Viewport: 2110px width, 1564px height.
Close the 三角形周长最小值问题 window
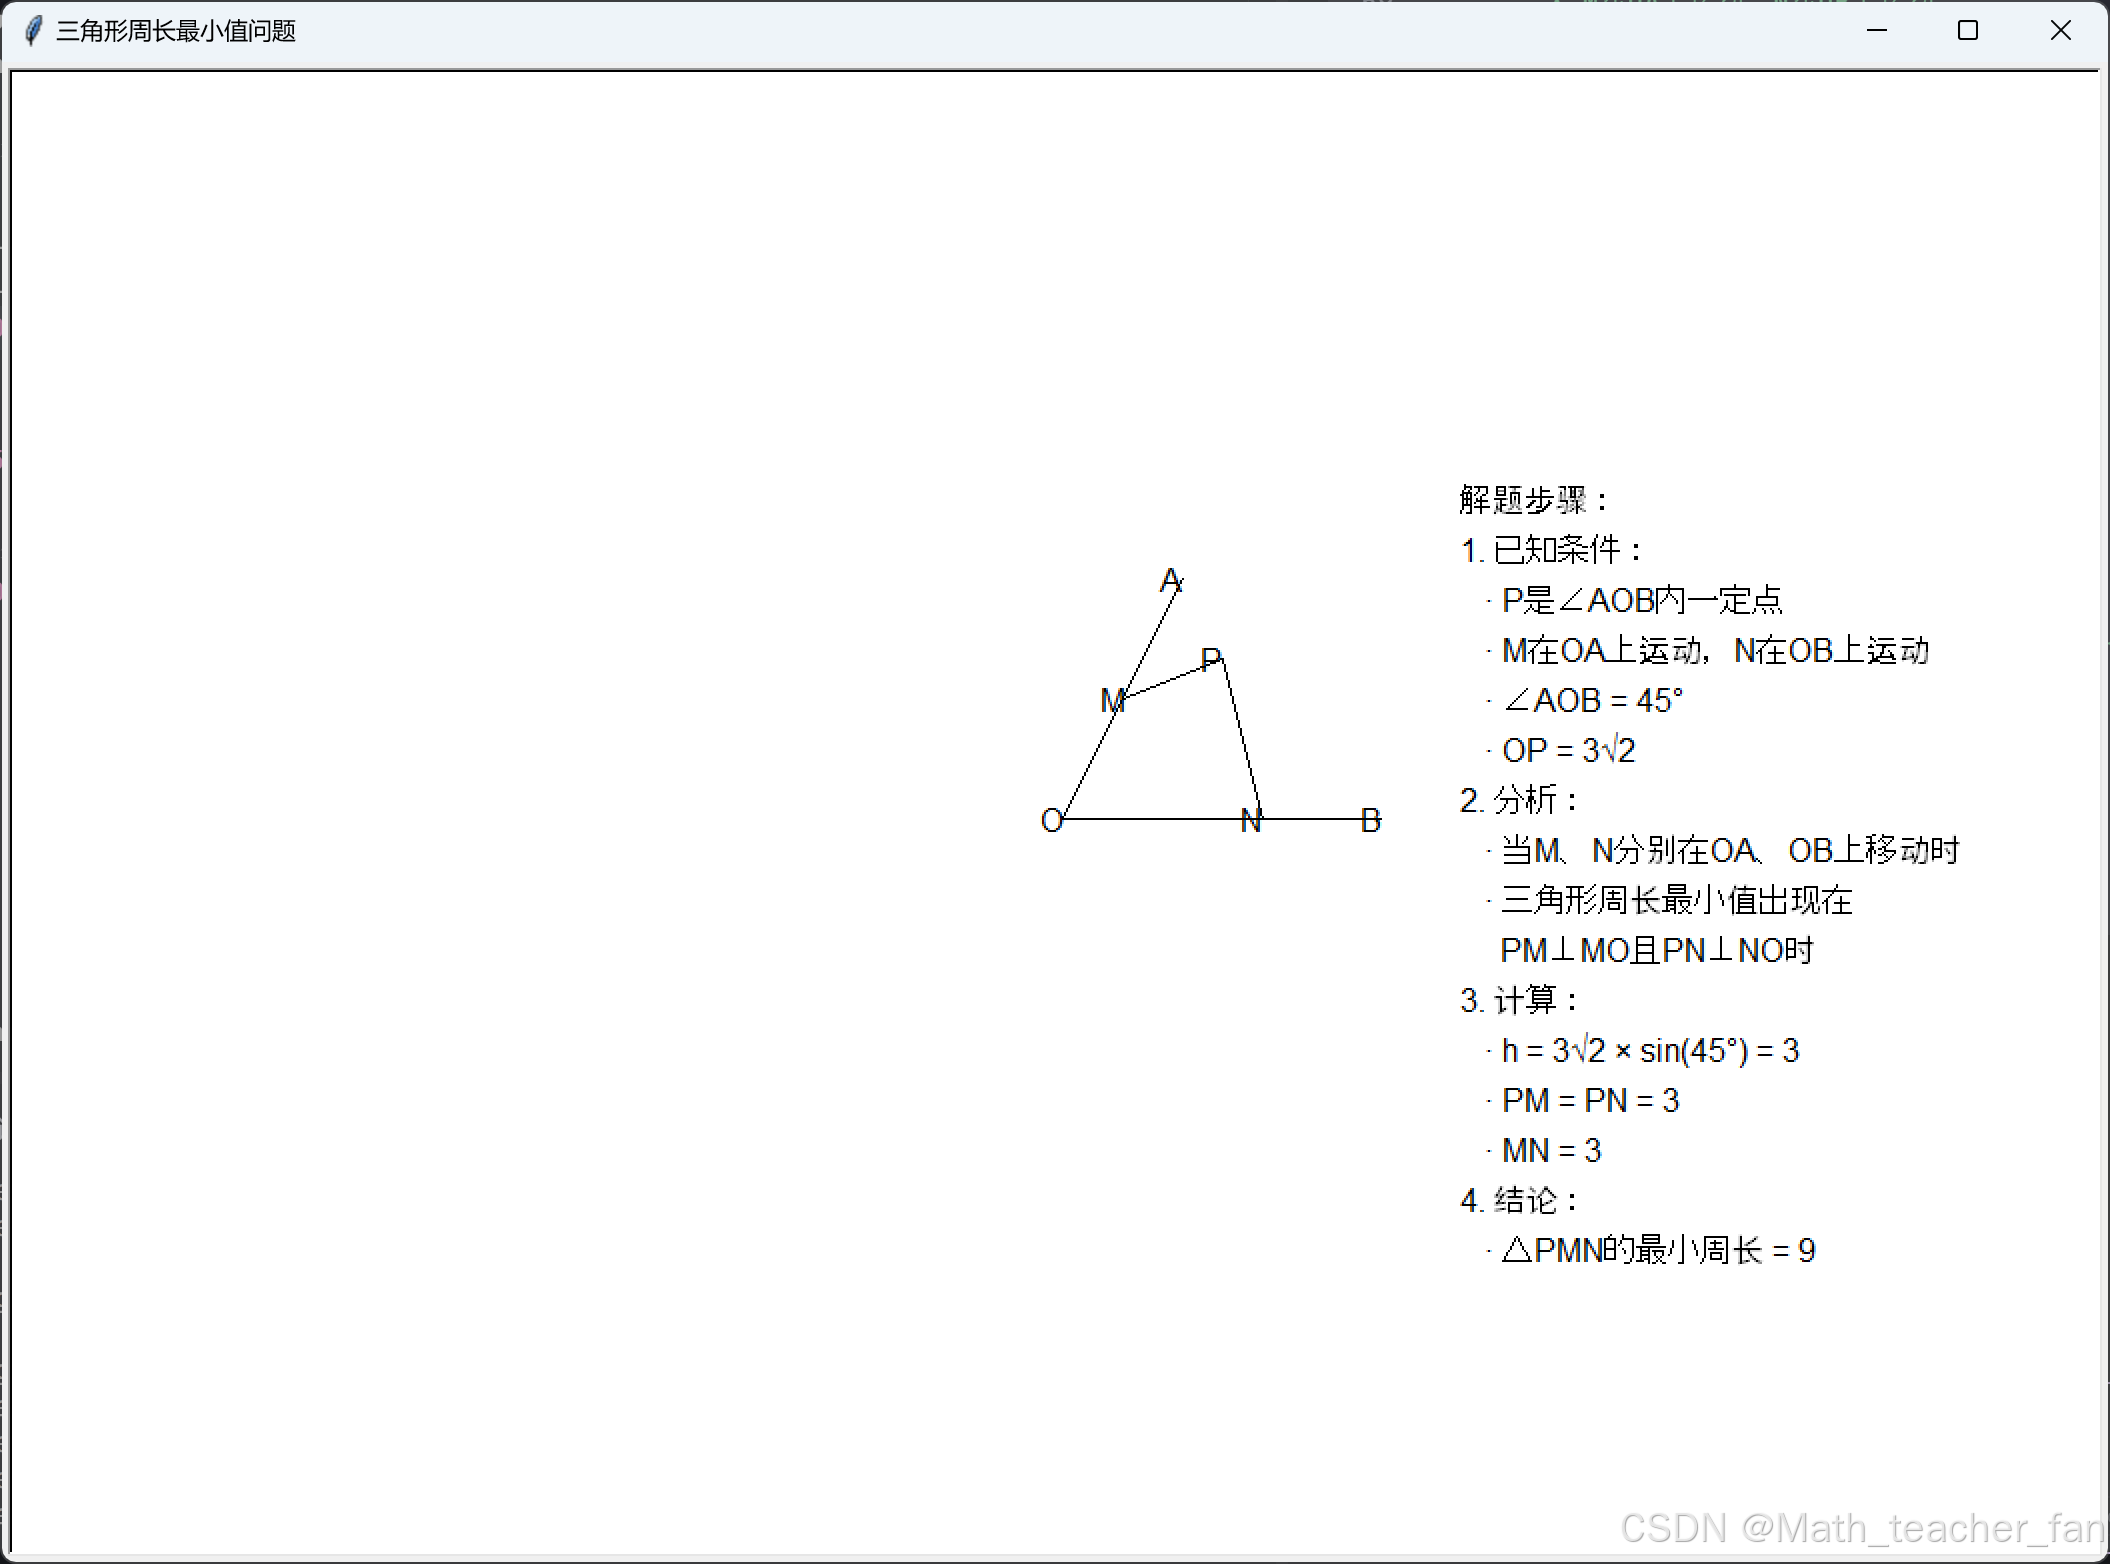point(2060,31)
